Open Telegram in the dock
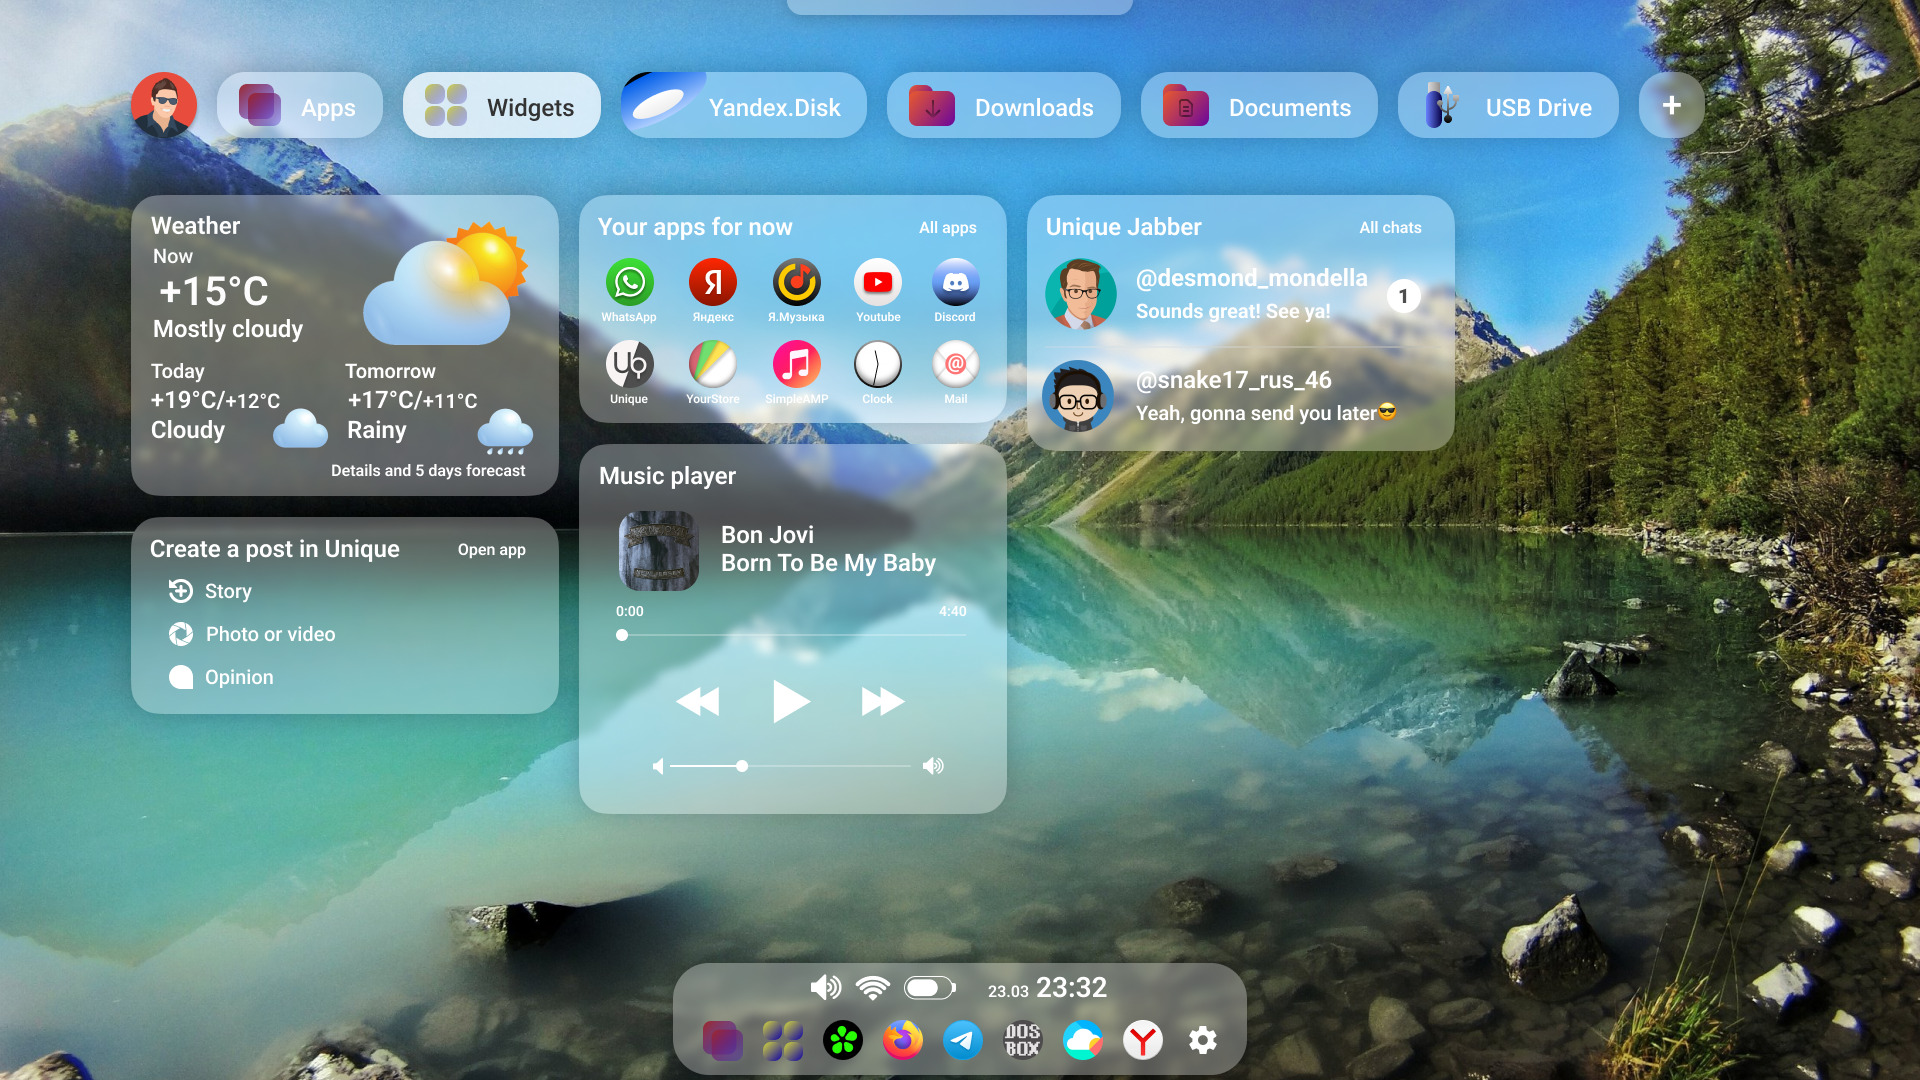The image size is (1920, 1080). click(x=962, y=1041)
